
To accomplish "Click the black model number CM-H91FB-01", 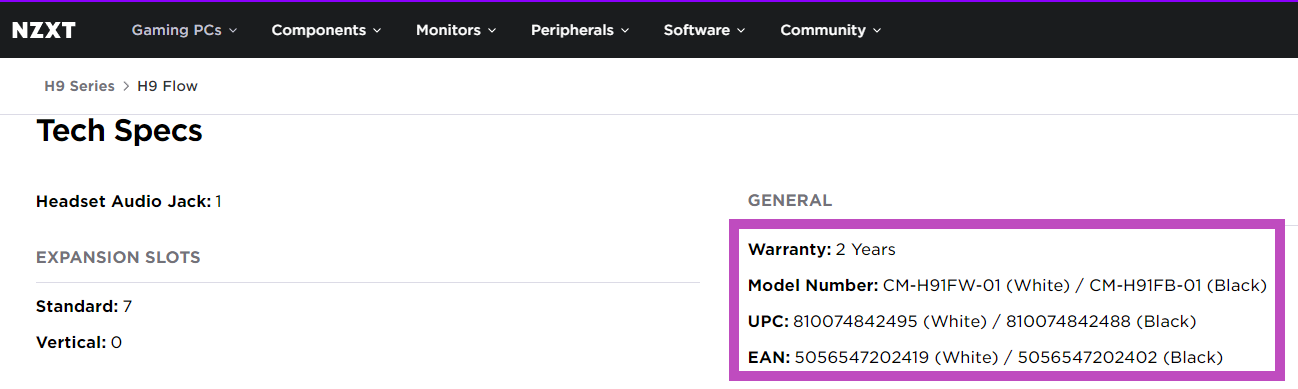I will point(1145,285).
